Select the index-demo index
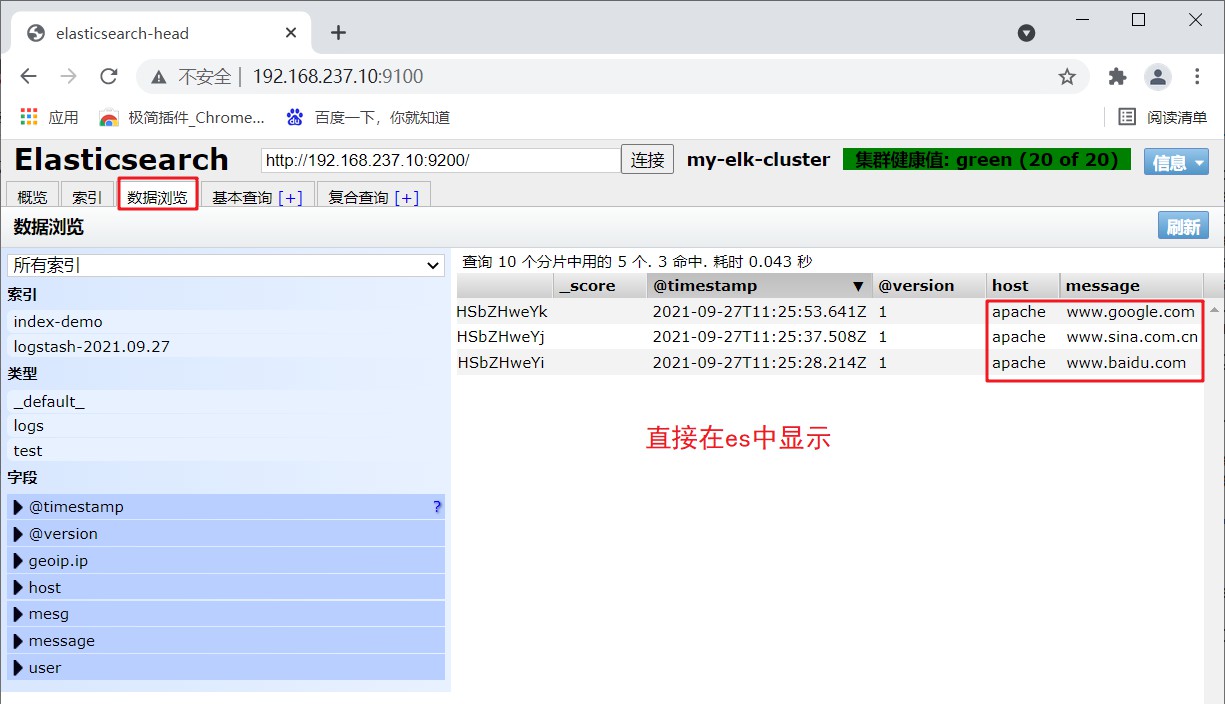This screenshot has width=1225, height=704. point(226,322)
